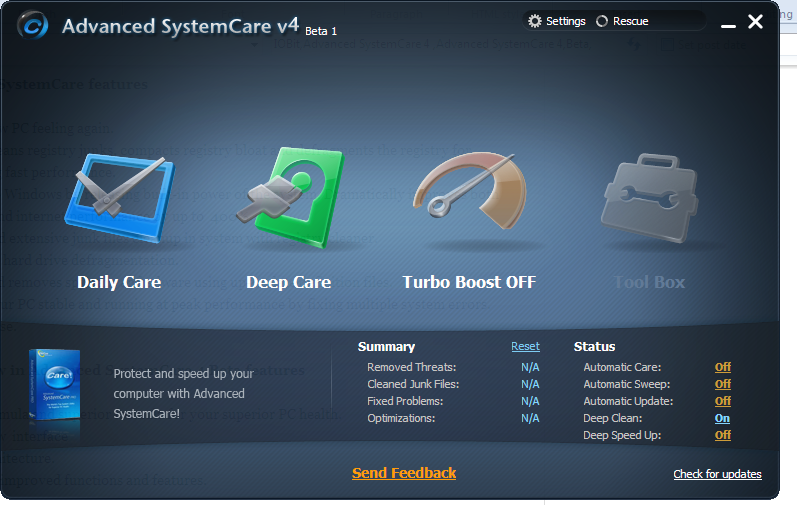Select the Daily Care label
This screenshot has height=505, width=797.
119,282
